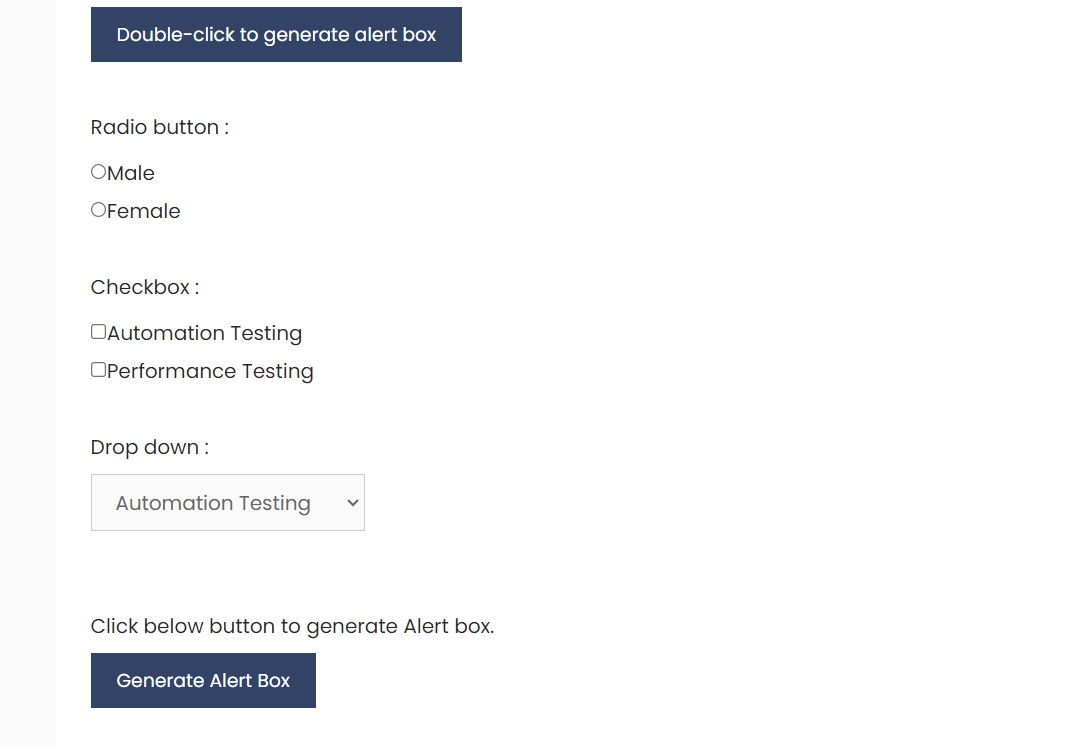
Task: Click the Double-click to generate alert box button
Action: [276, 35]
